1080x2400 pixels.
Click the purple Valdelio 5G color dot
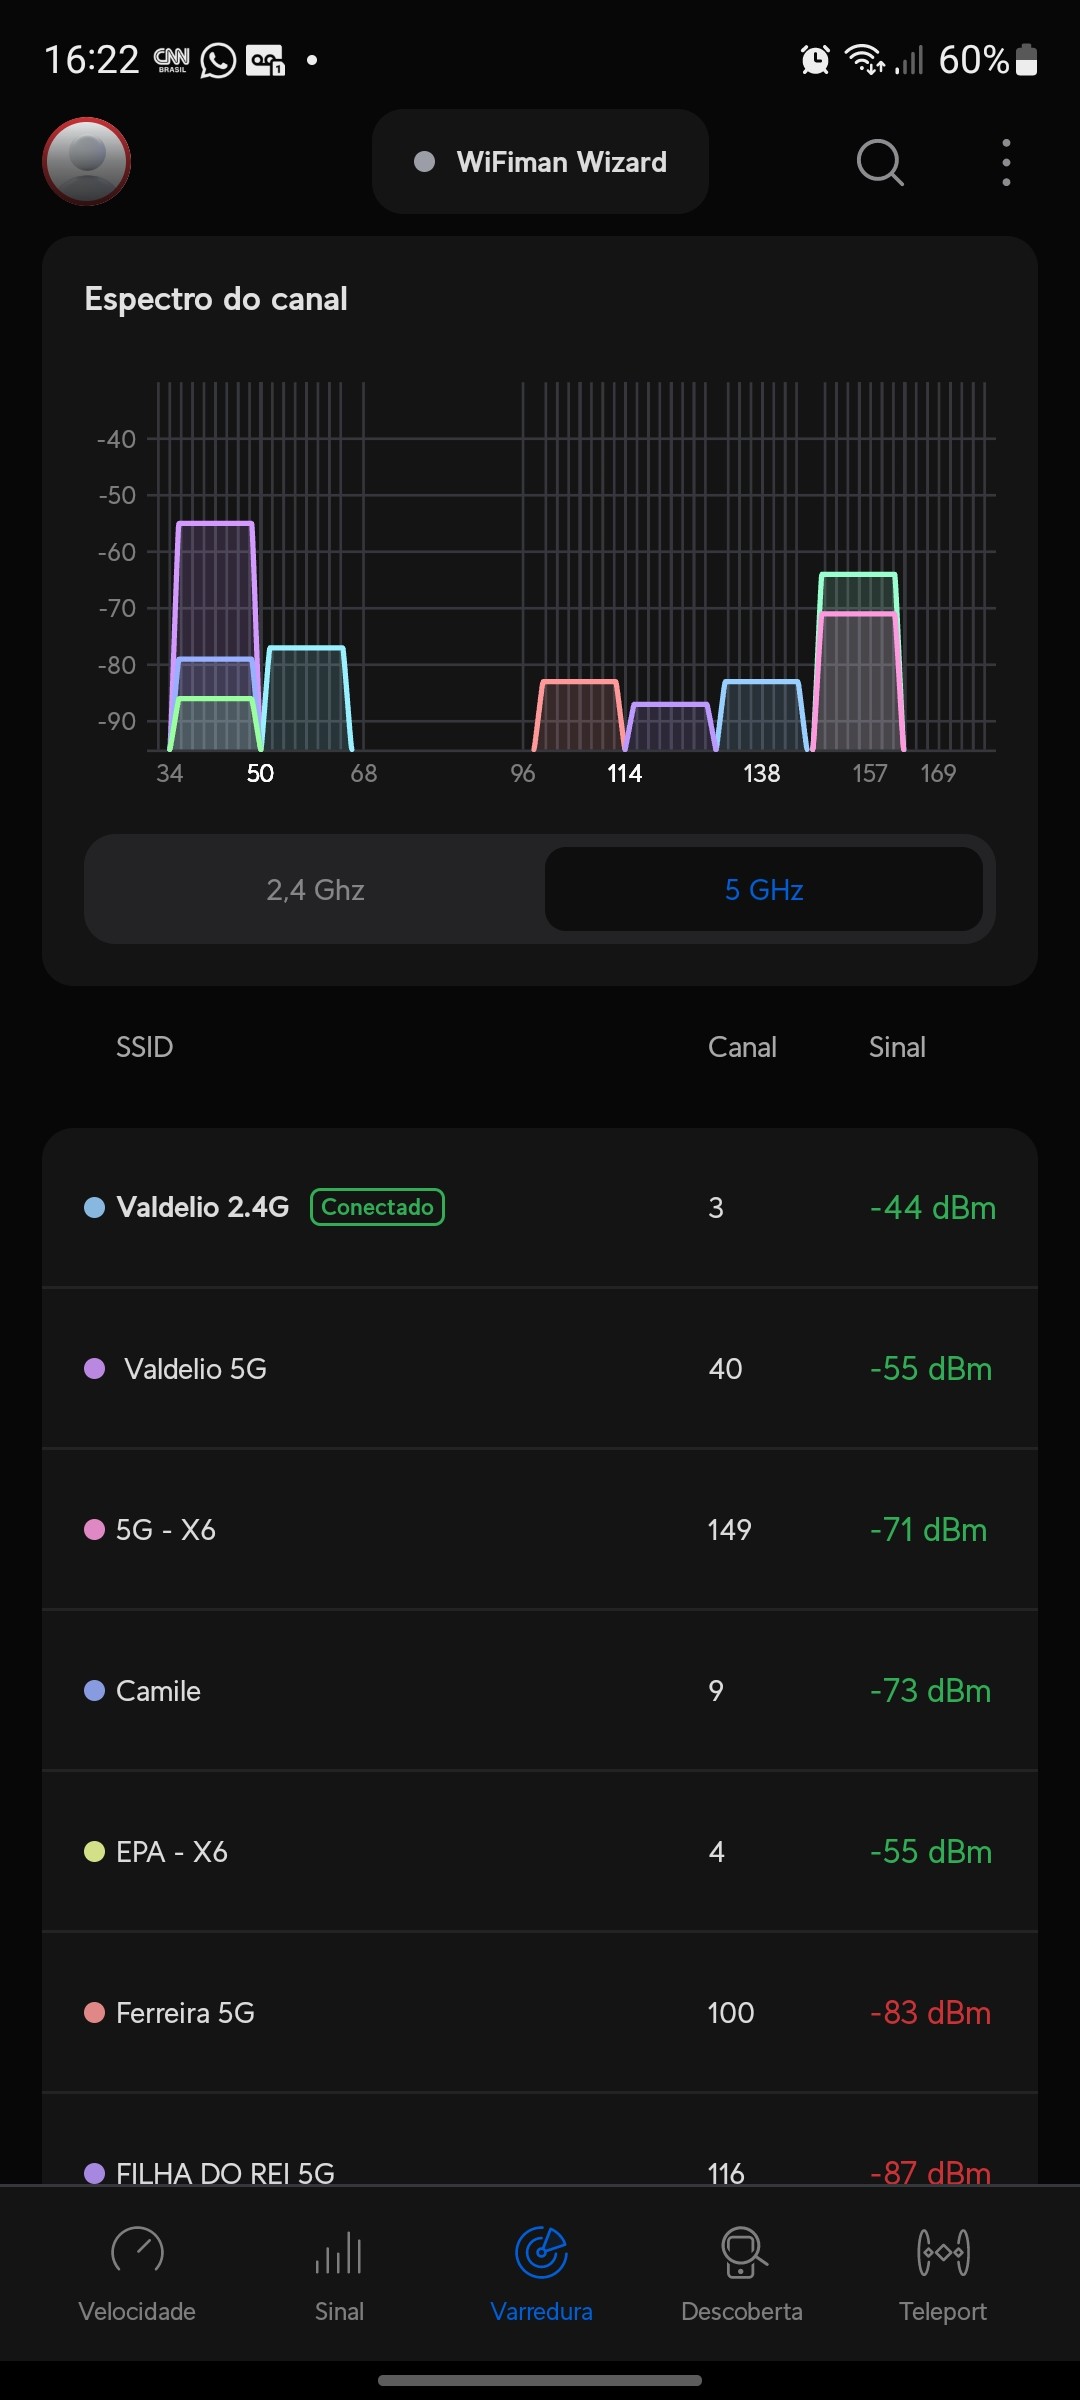[95, 1369]
